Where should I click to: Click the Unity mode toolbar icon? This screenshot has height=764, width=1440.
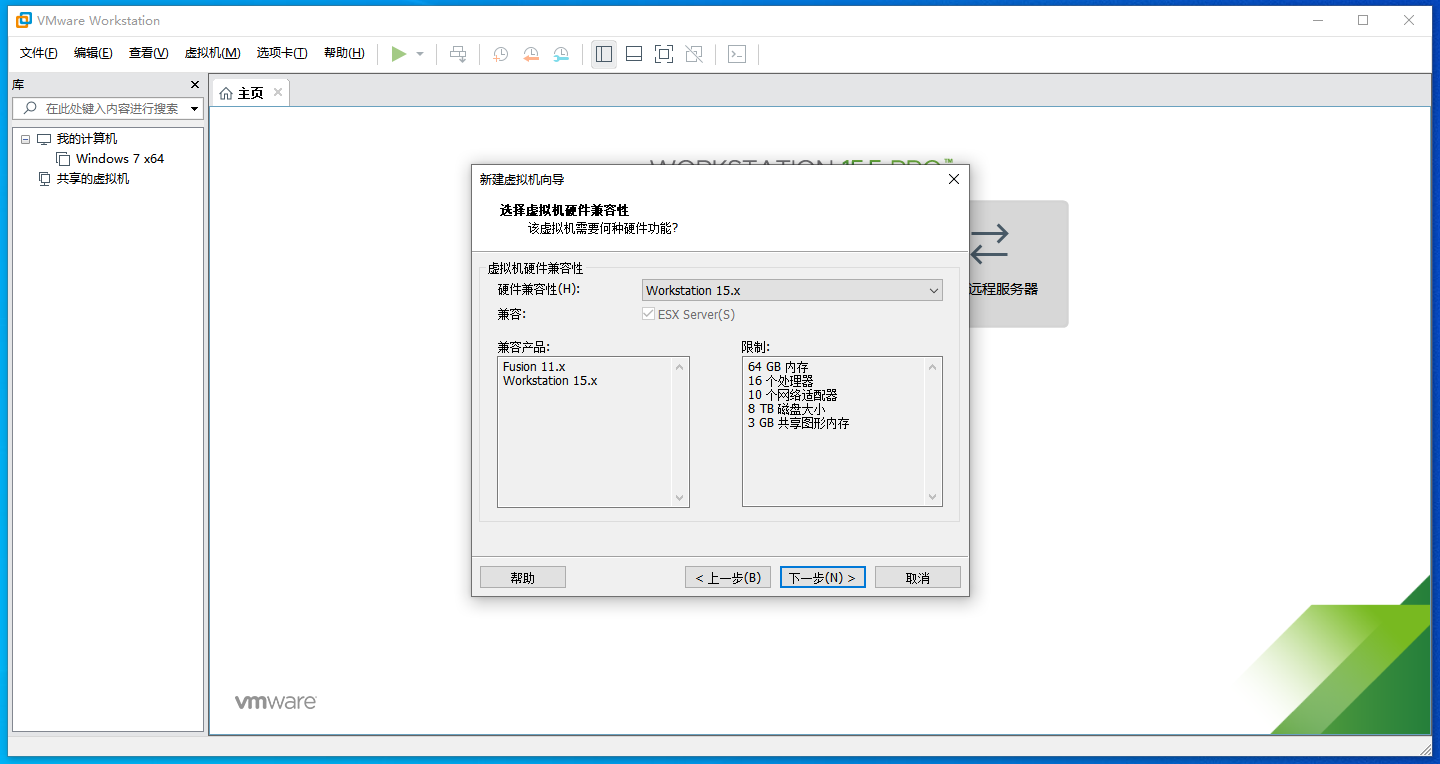click(x=694, y=54)
